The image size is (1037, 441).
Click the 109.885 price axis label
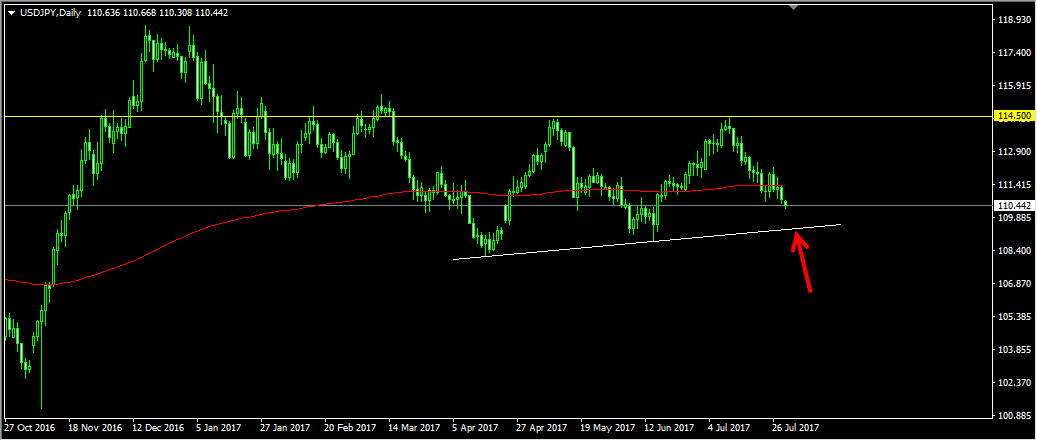(x=1015, y=218)
